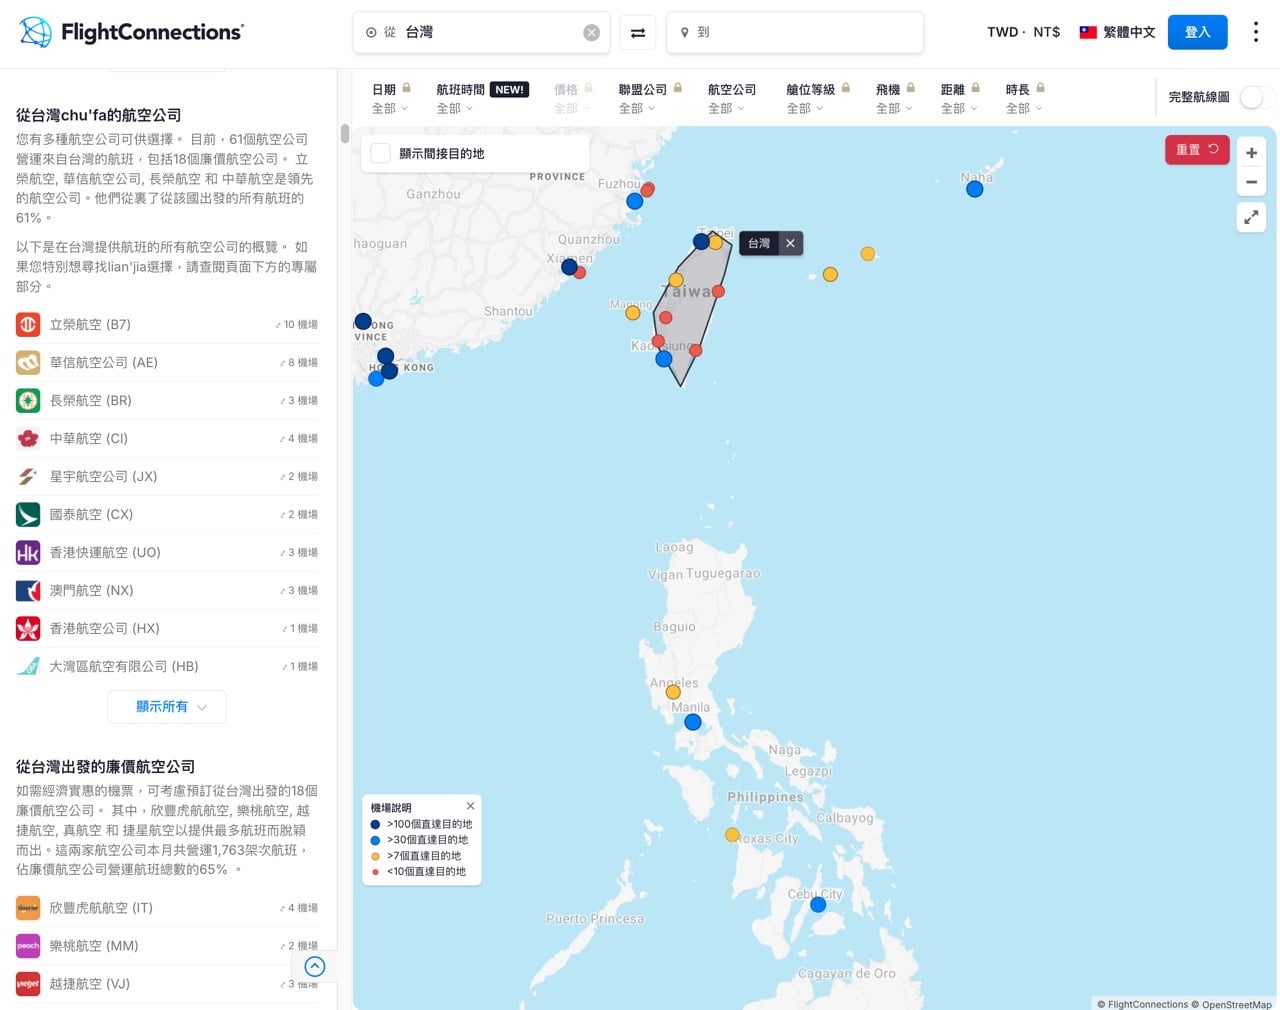Click the Cebu City airport marker
The height and width of the screenshot is (1010, 1280).
[x=818, y=904]
